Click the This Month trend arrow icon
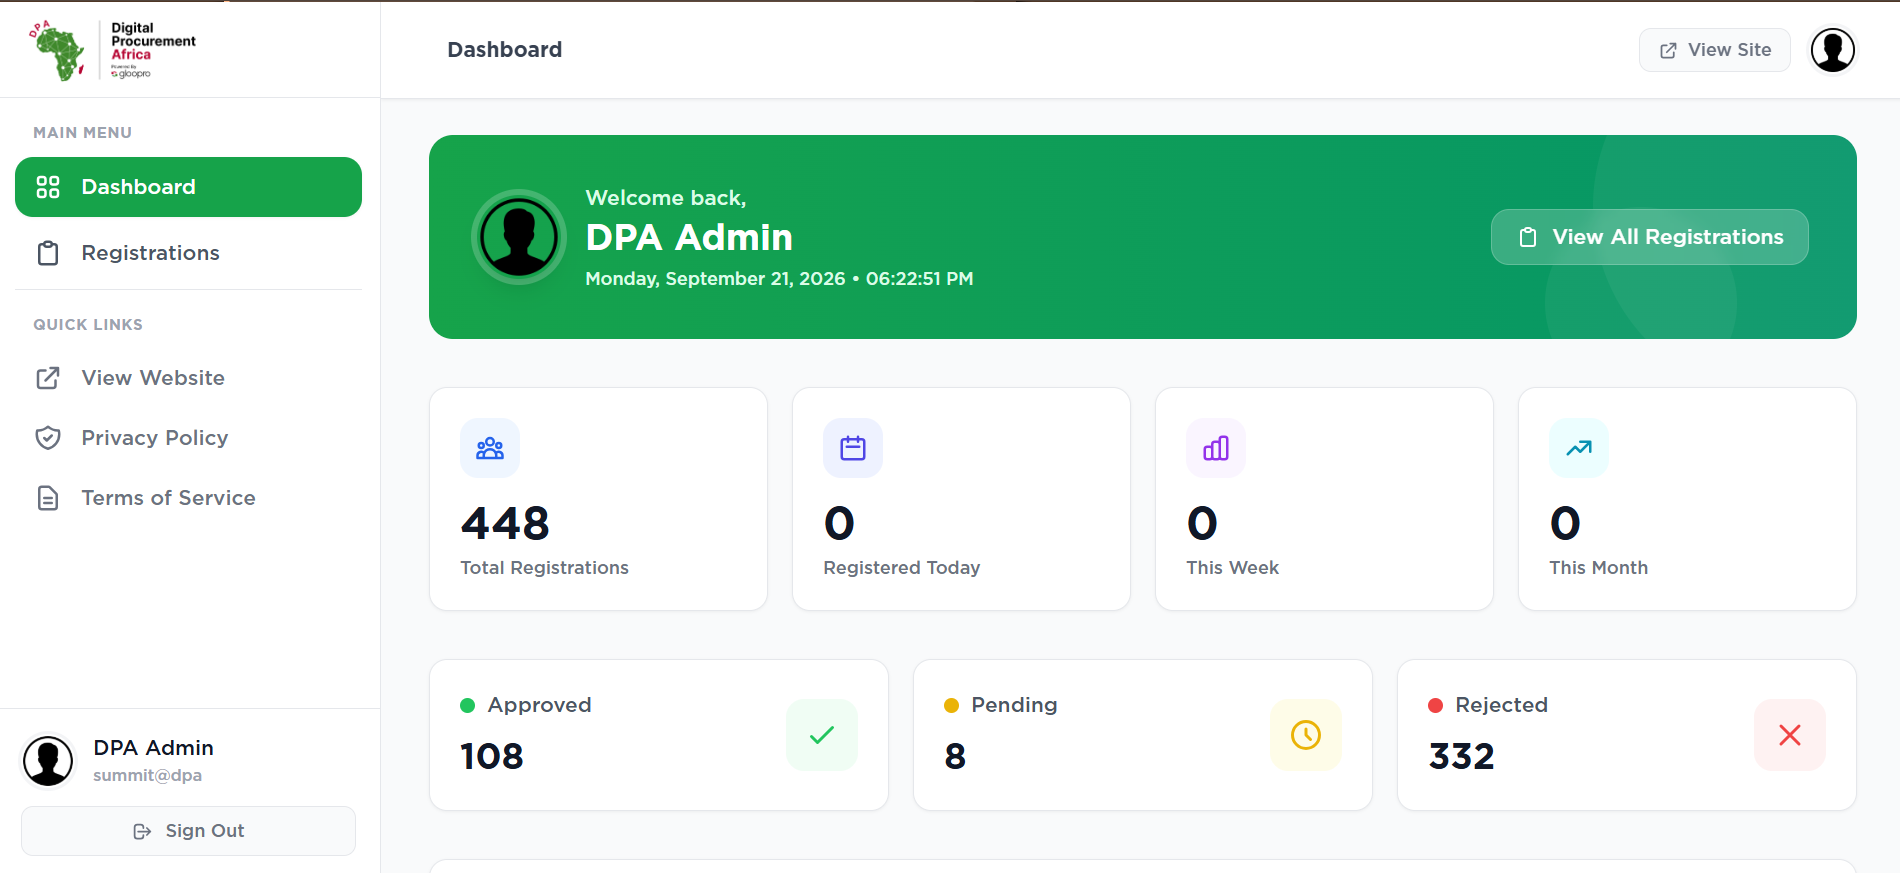The width and height of the screenshot is (1900, 873). [x=1579, y=448]
